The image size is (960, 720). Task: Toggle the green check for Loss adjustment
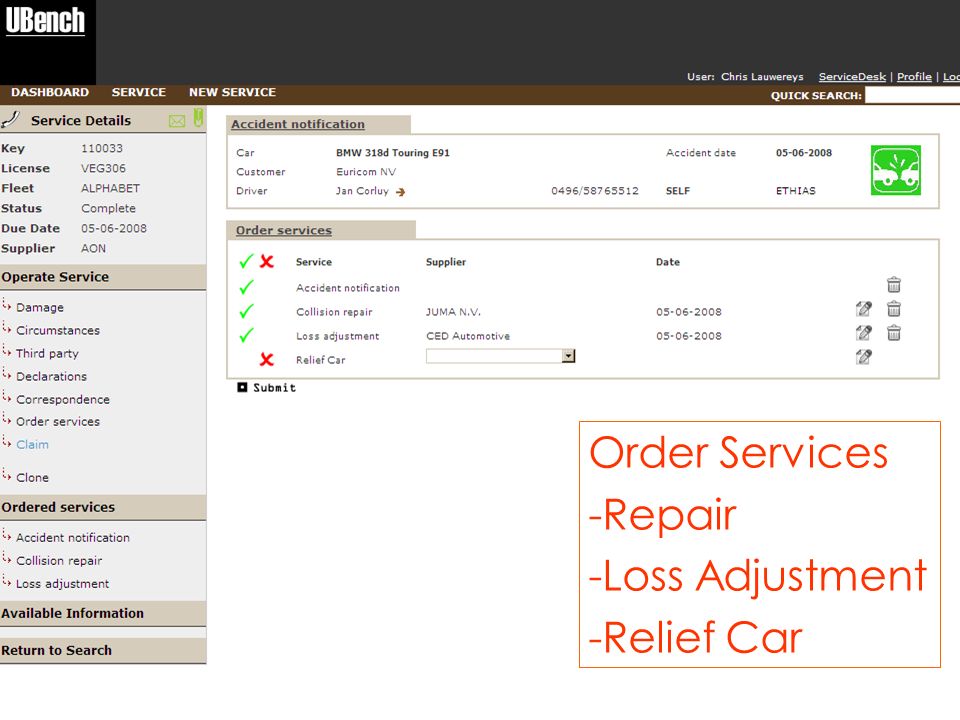(x=246, y=335)
